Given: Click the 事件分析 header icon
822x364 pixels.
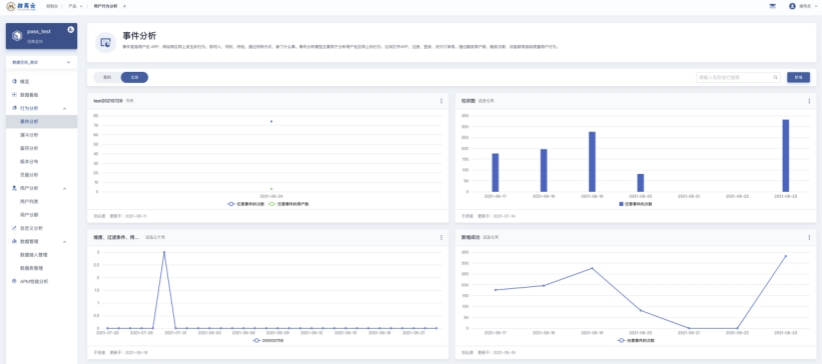Looking at the screenshot, I should click(105, 42).
